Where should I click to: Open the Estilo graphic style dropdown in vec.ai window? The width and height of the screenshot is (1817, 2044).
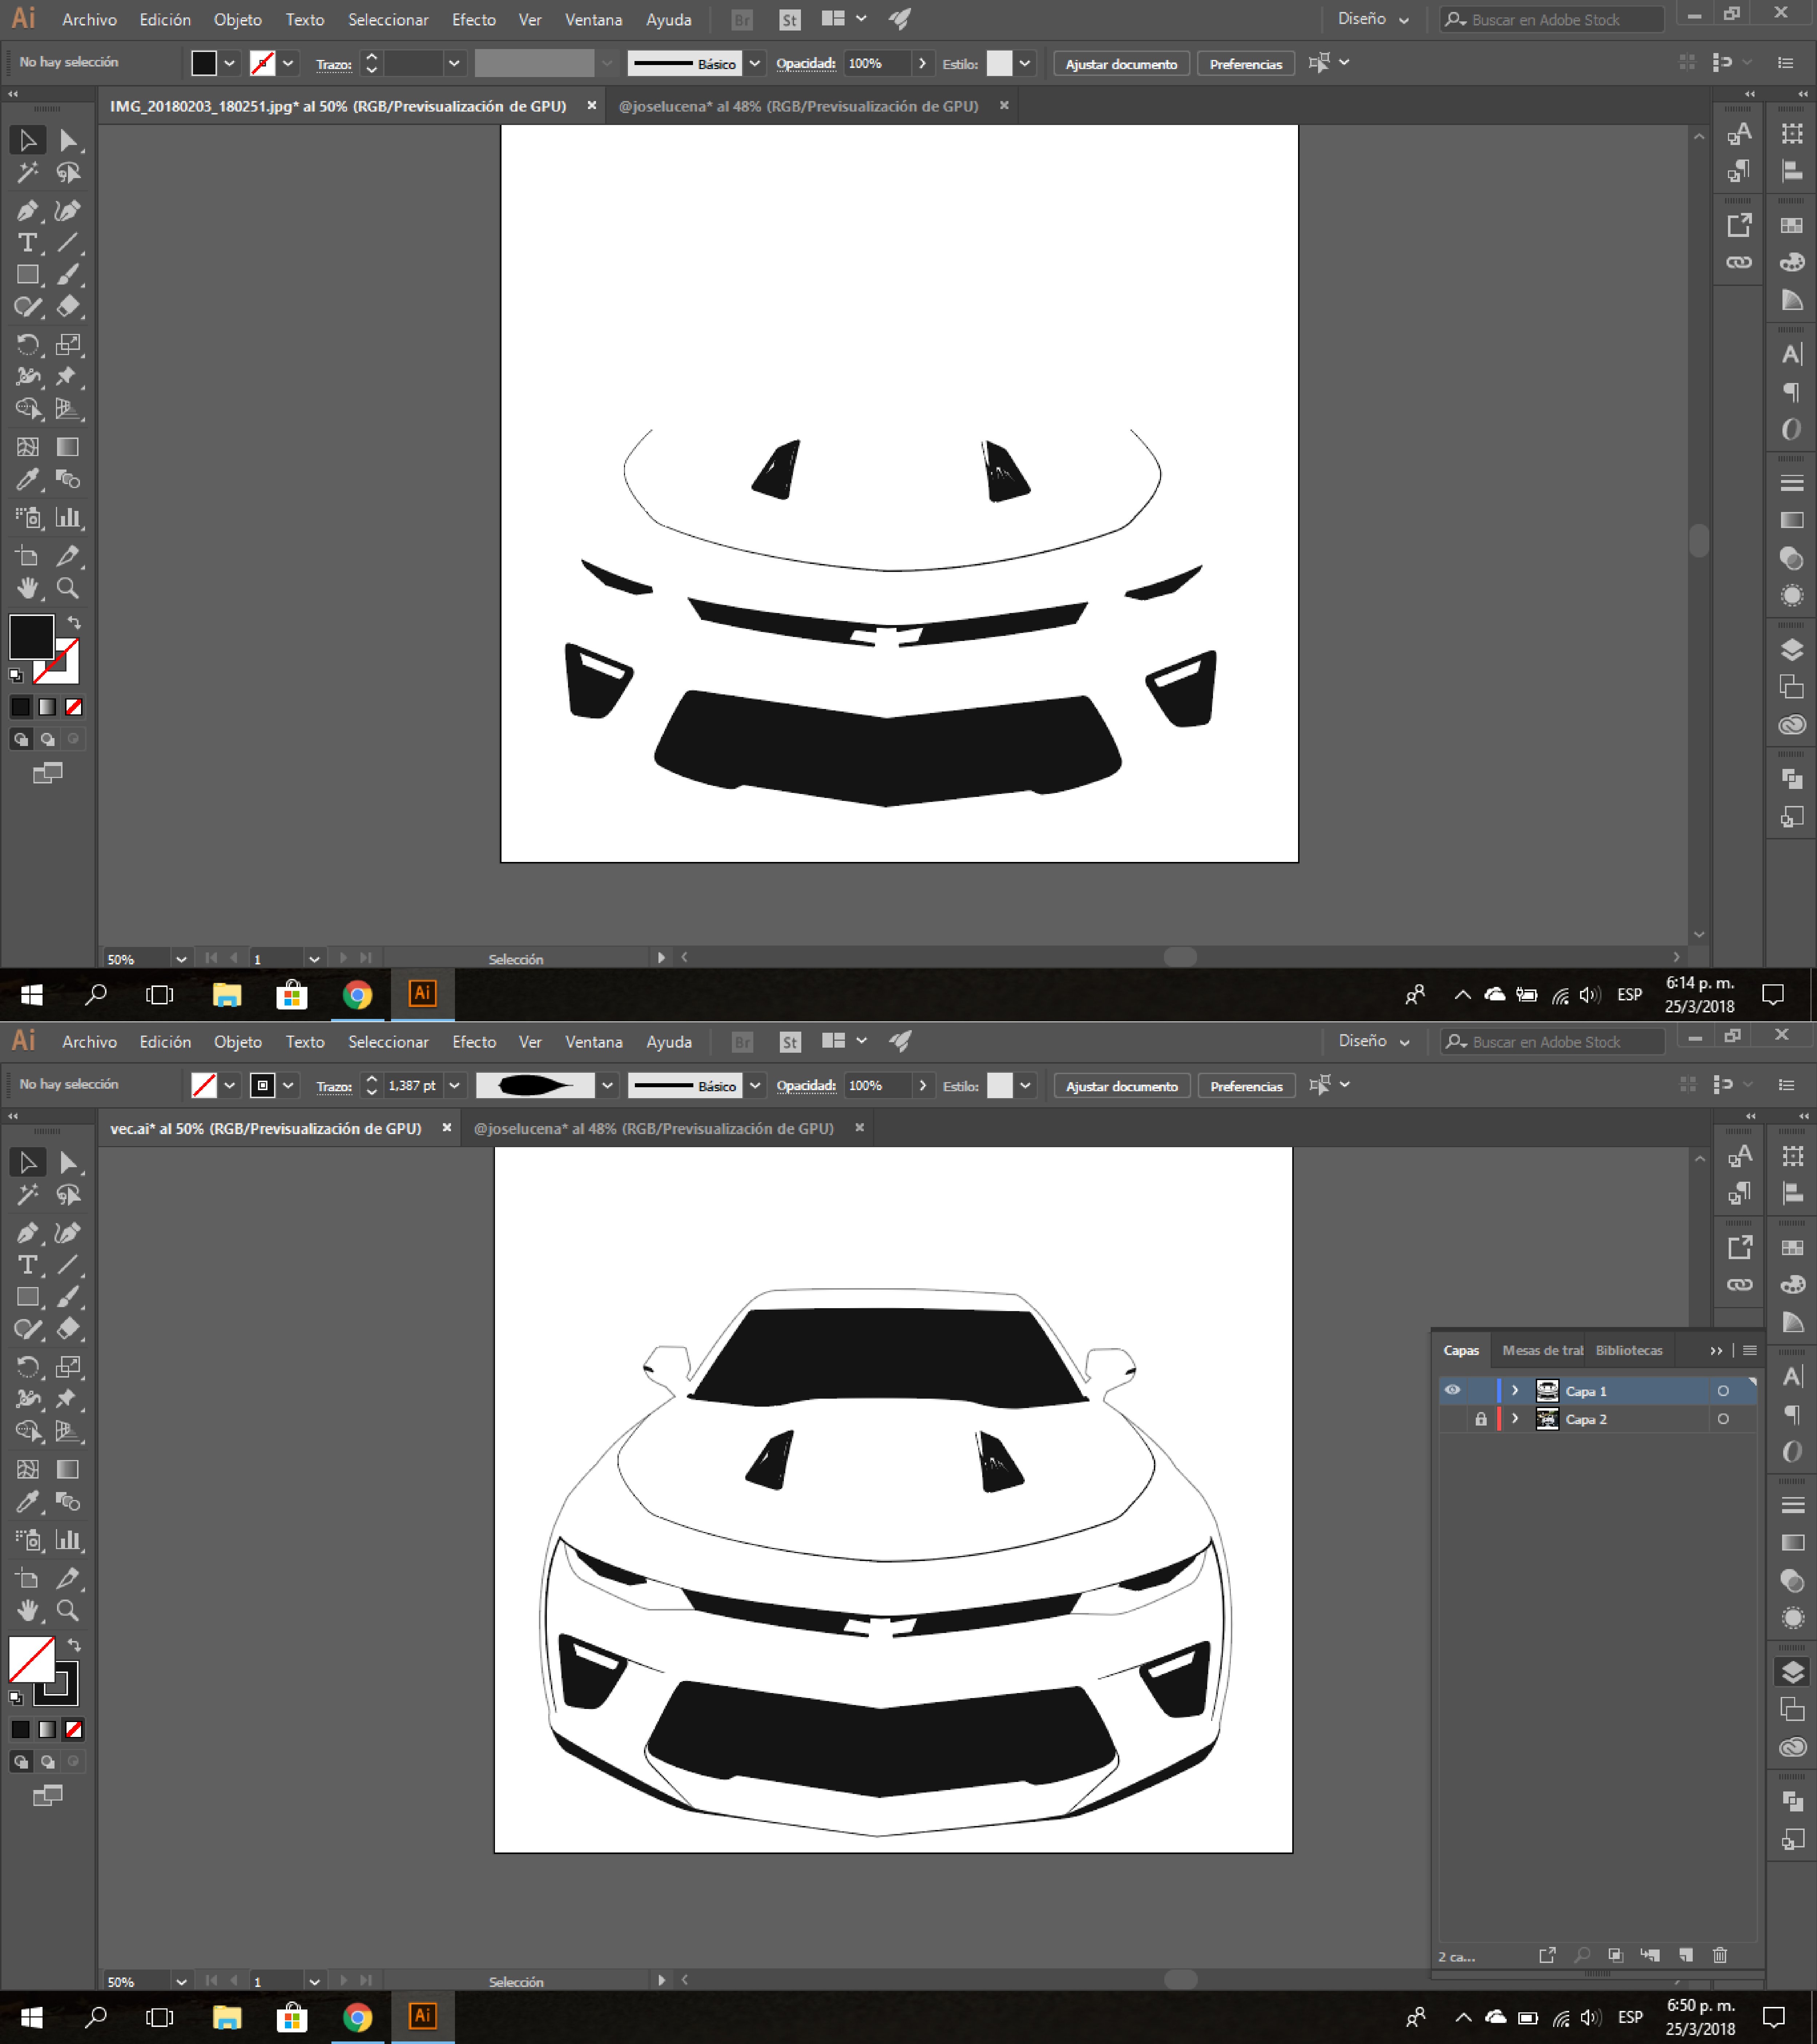tap(1025, 1086)
